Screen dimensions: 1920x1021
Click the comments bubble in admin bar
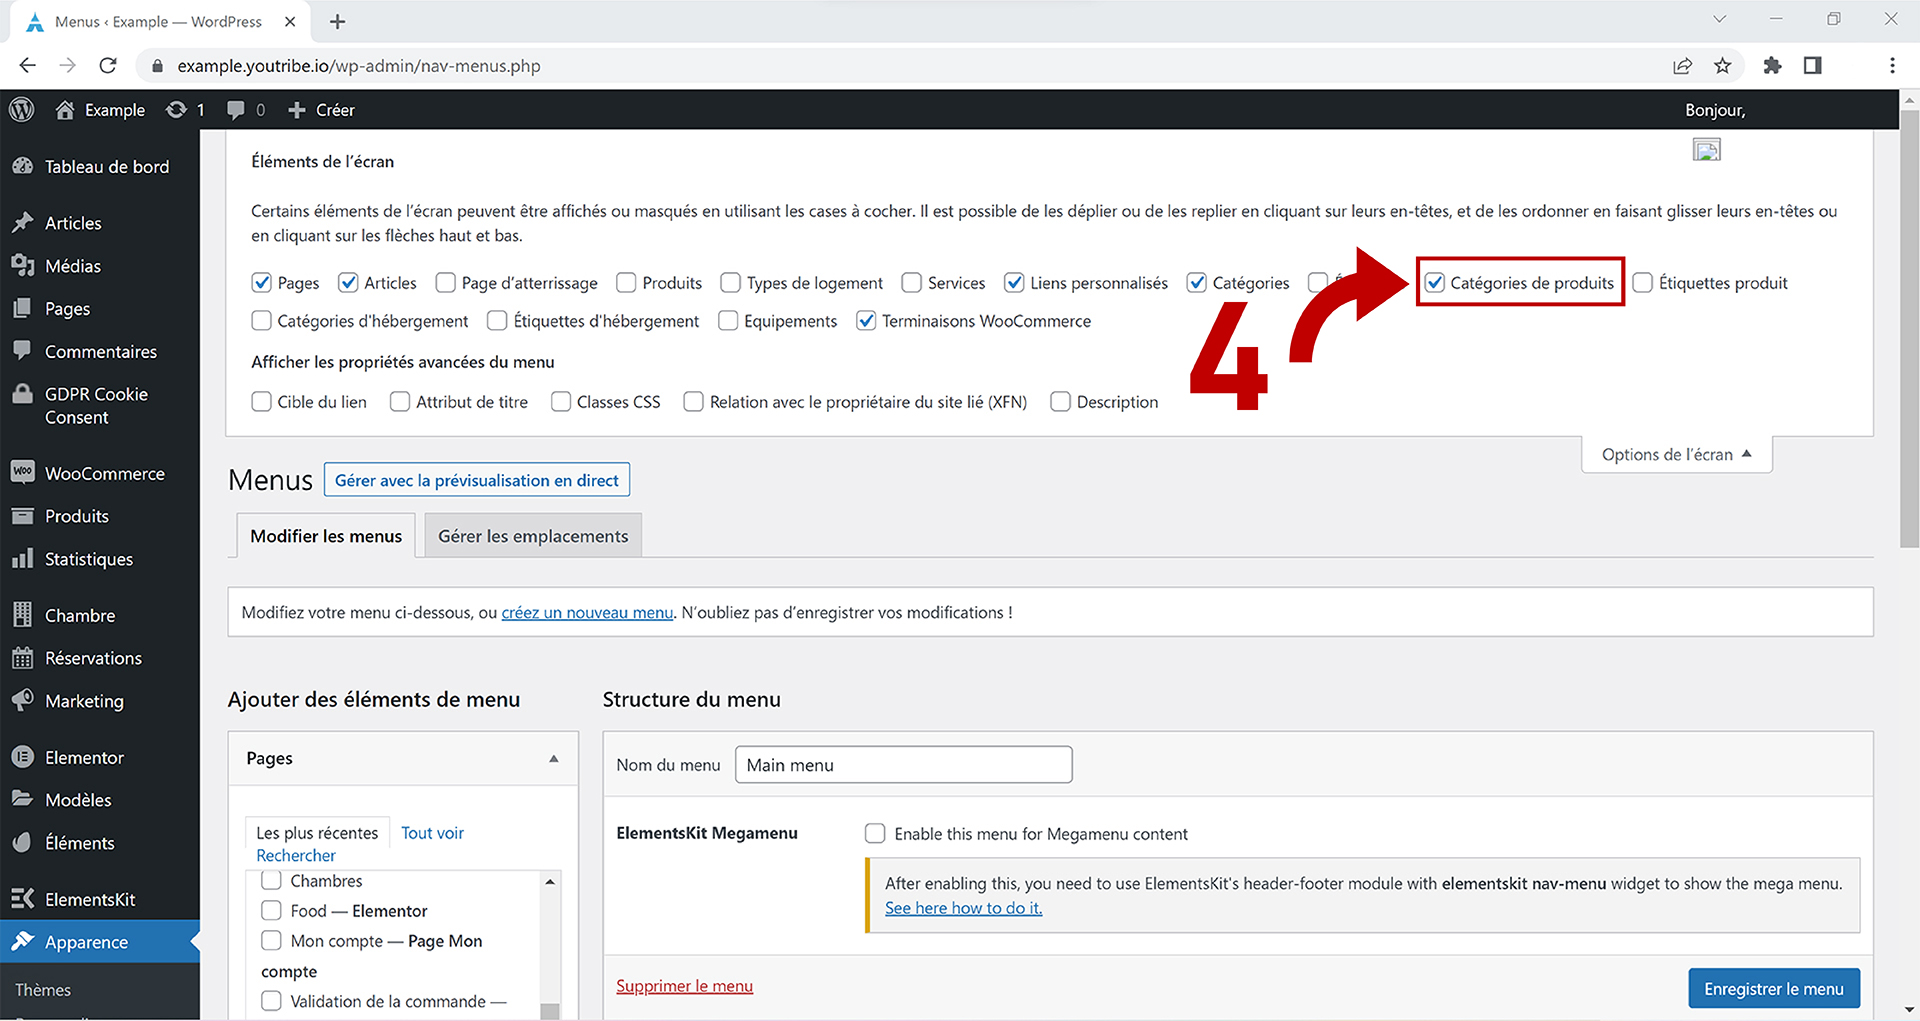tap(236, 110)
